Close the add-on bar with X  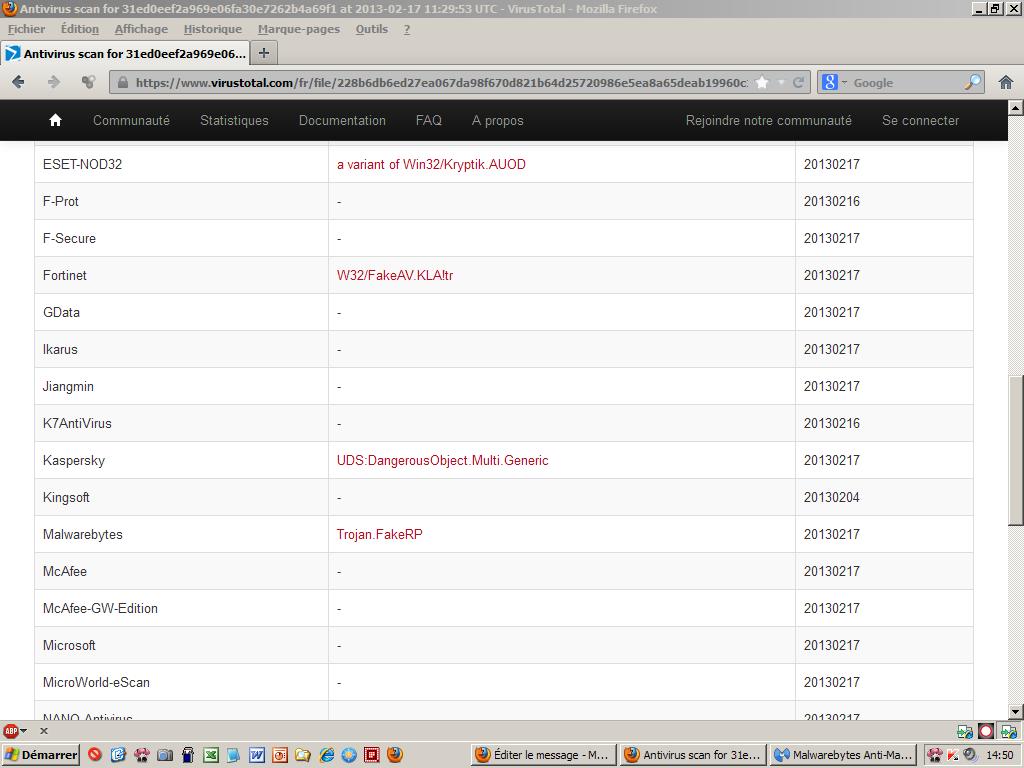[x=44, y=731]
